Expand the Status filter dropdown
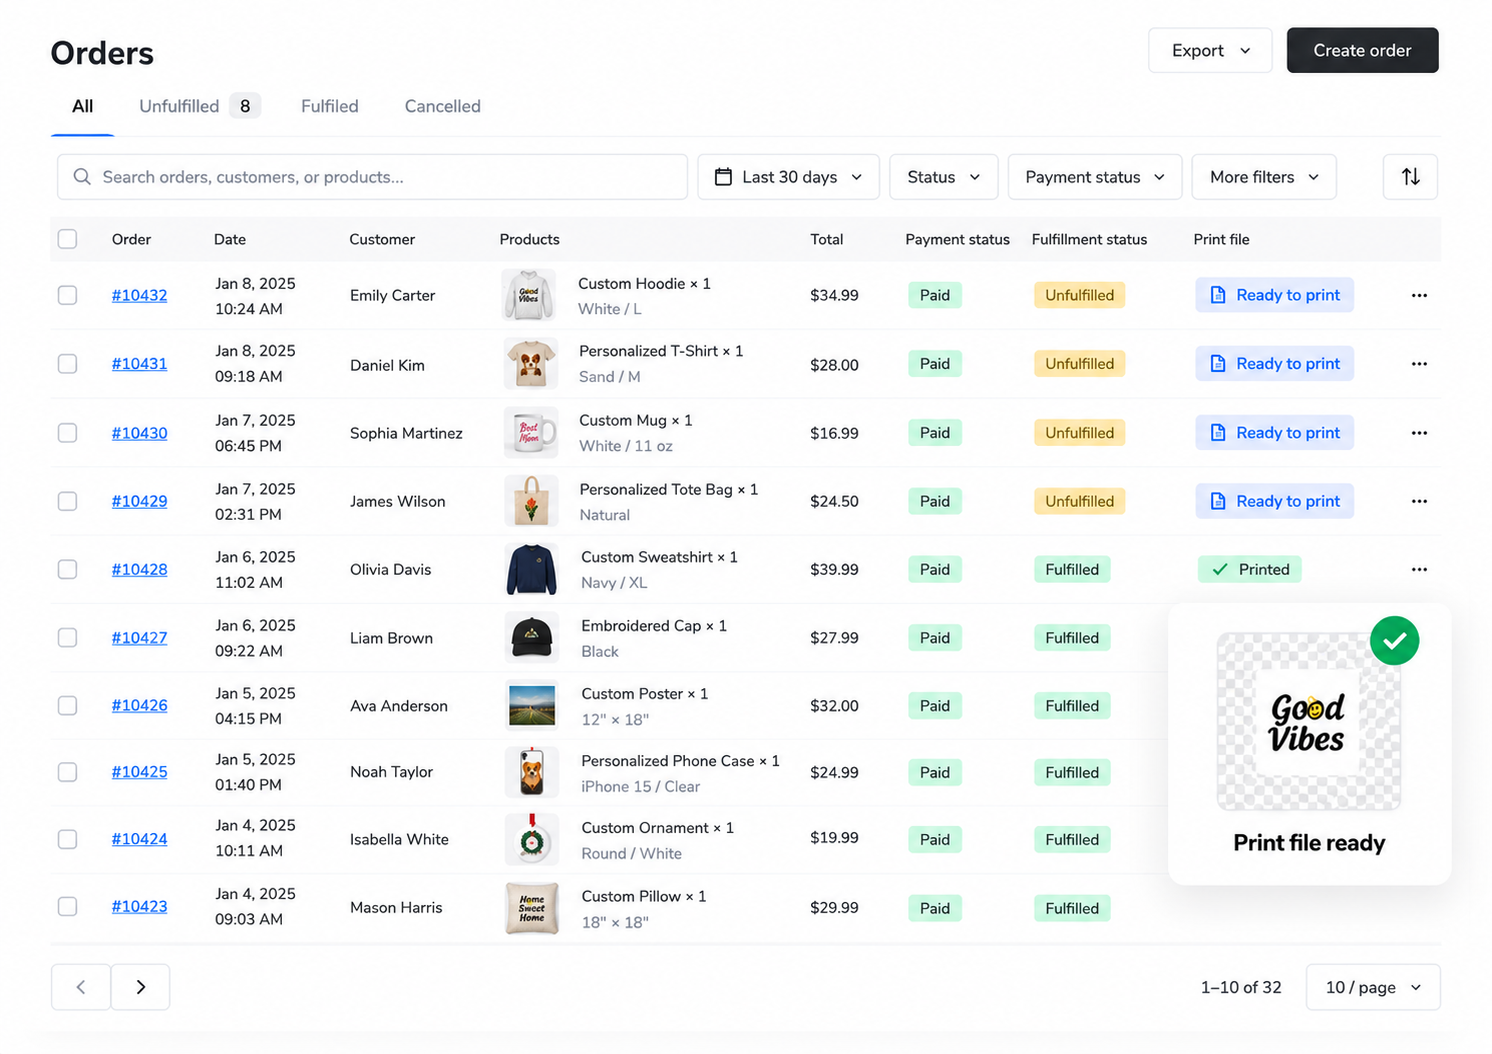This screenshot has width=1492, height=1054. (943, 177)
